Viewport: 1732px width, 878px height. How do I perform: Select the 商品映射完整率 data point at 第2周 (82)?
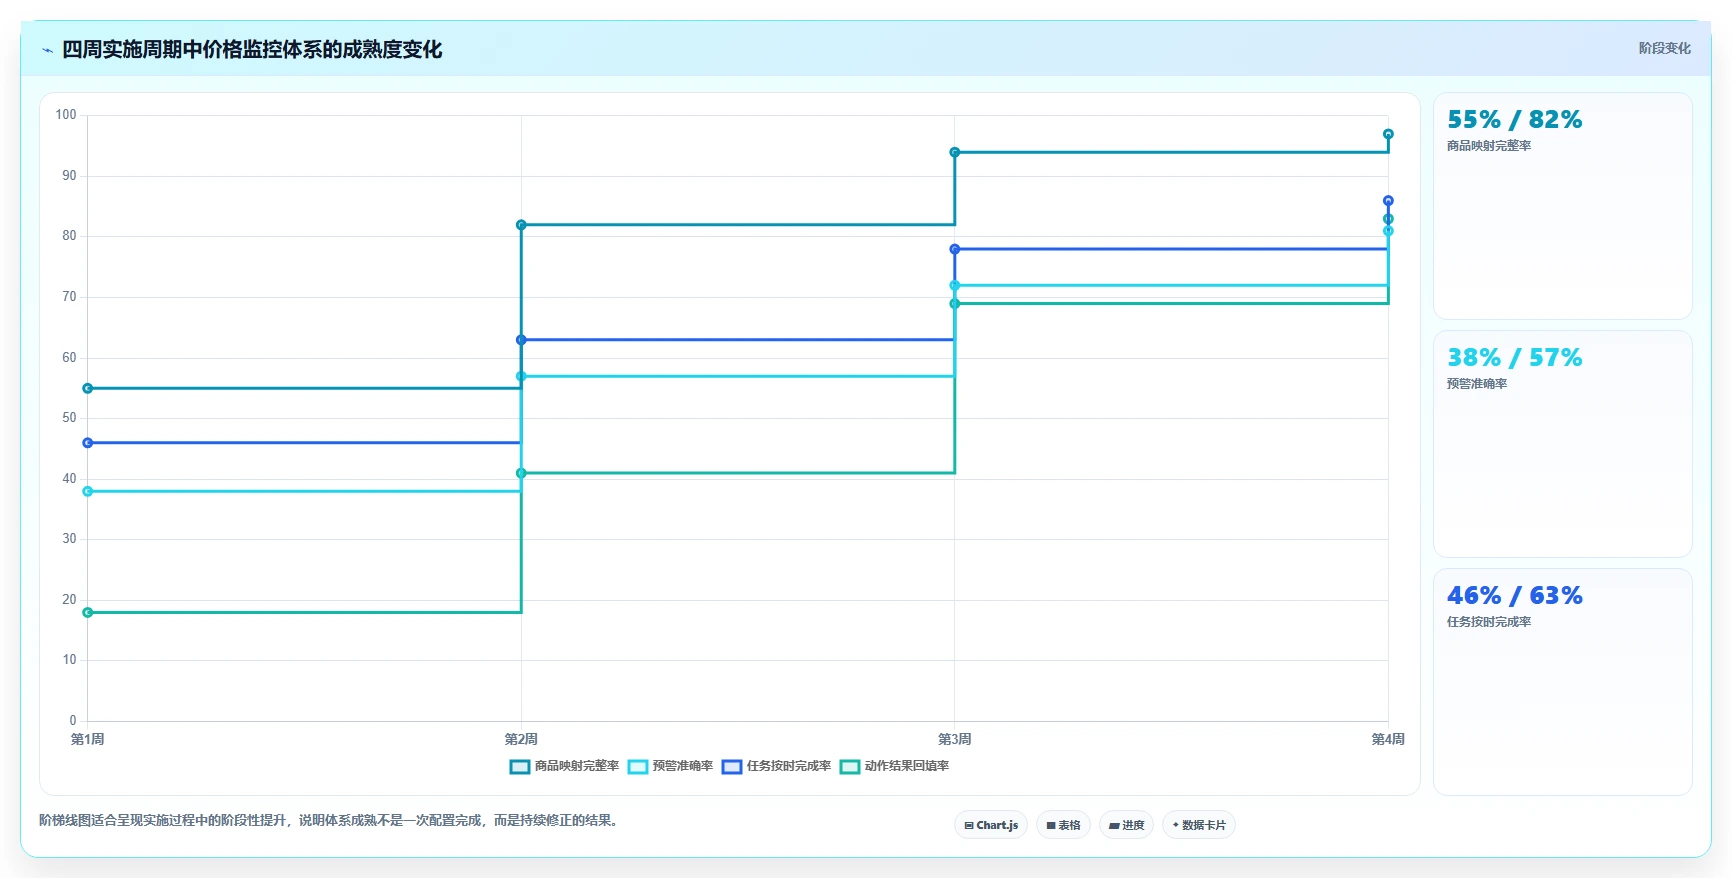[x=521, y=225]
